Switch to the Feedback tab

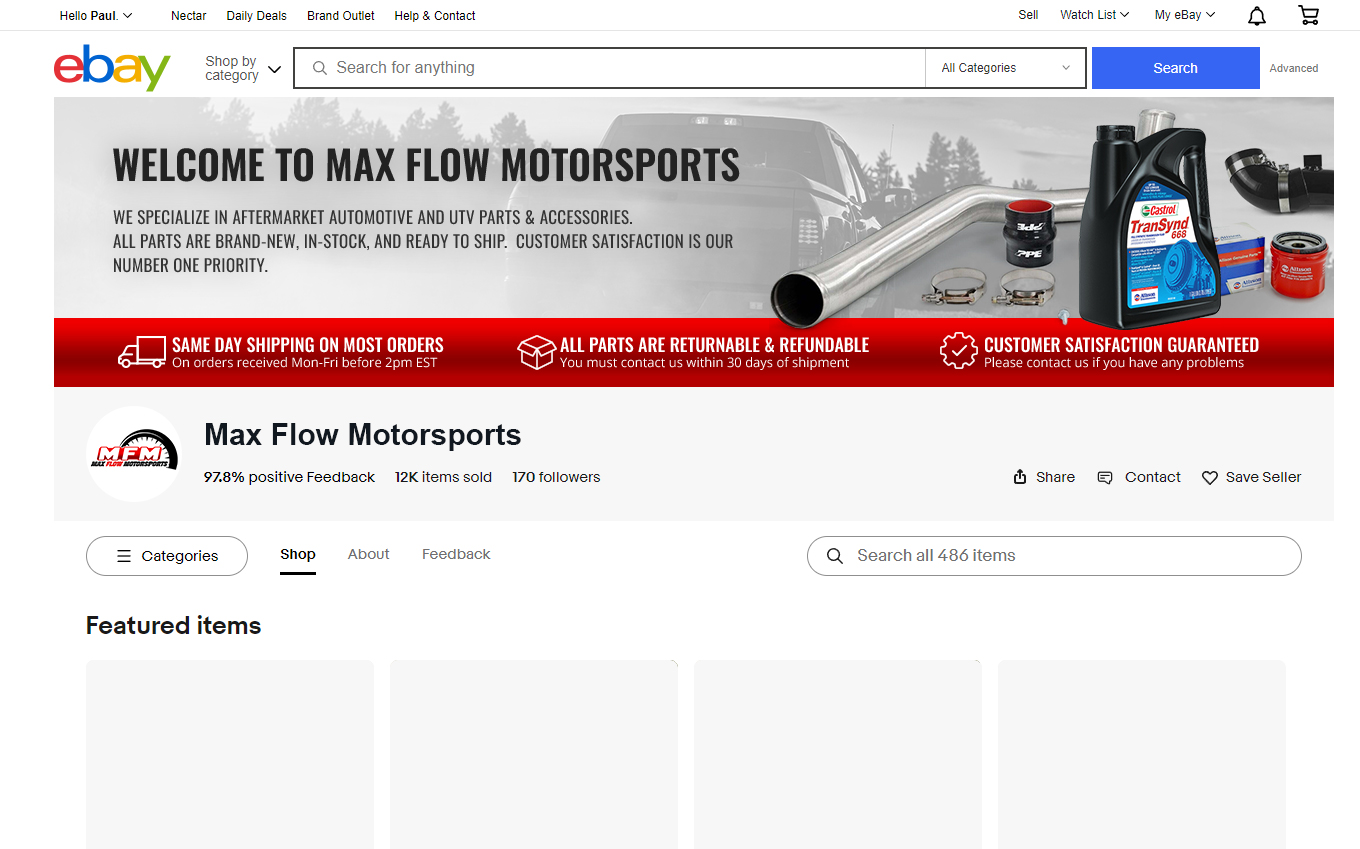[x=456, y=554]
